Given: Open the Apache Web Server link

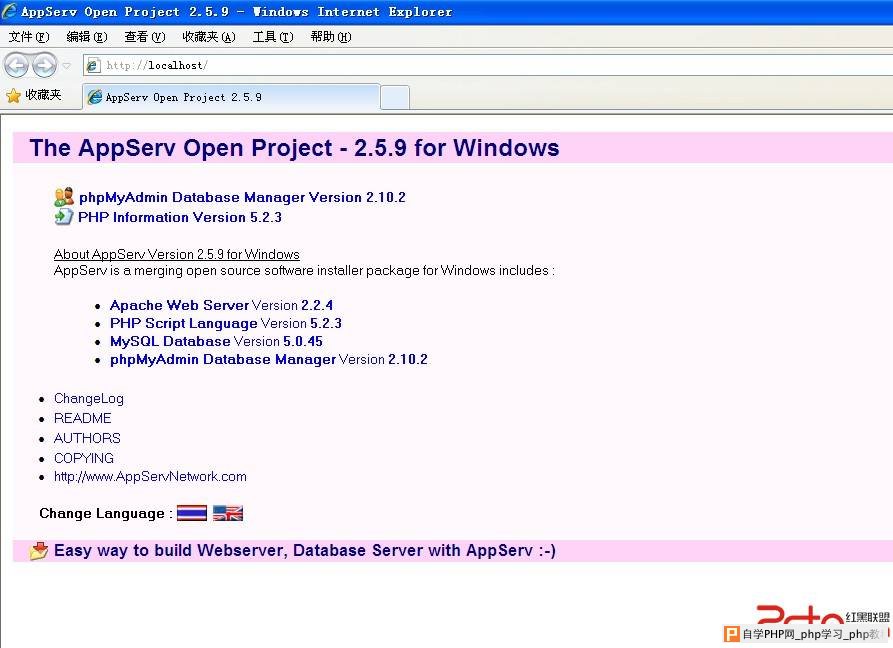Looking at the screenshot, I should click(179, 305).
